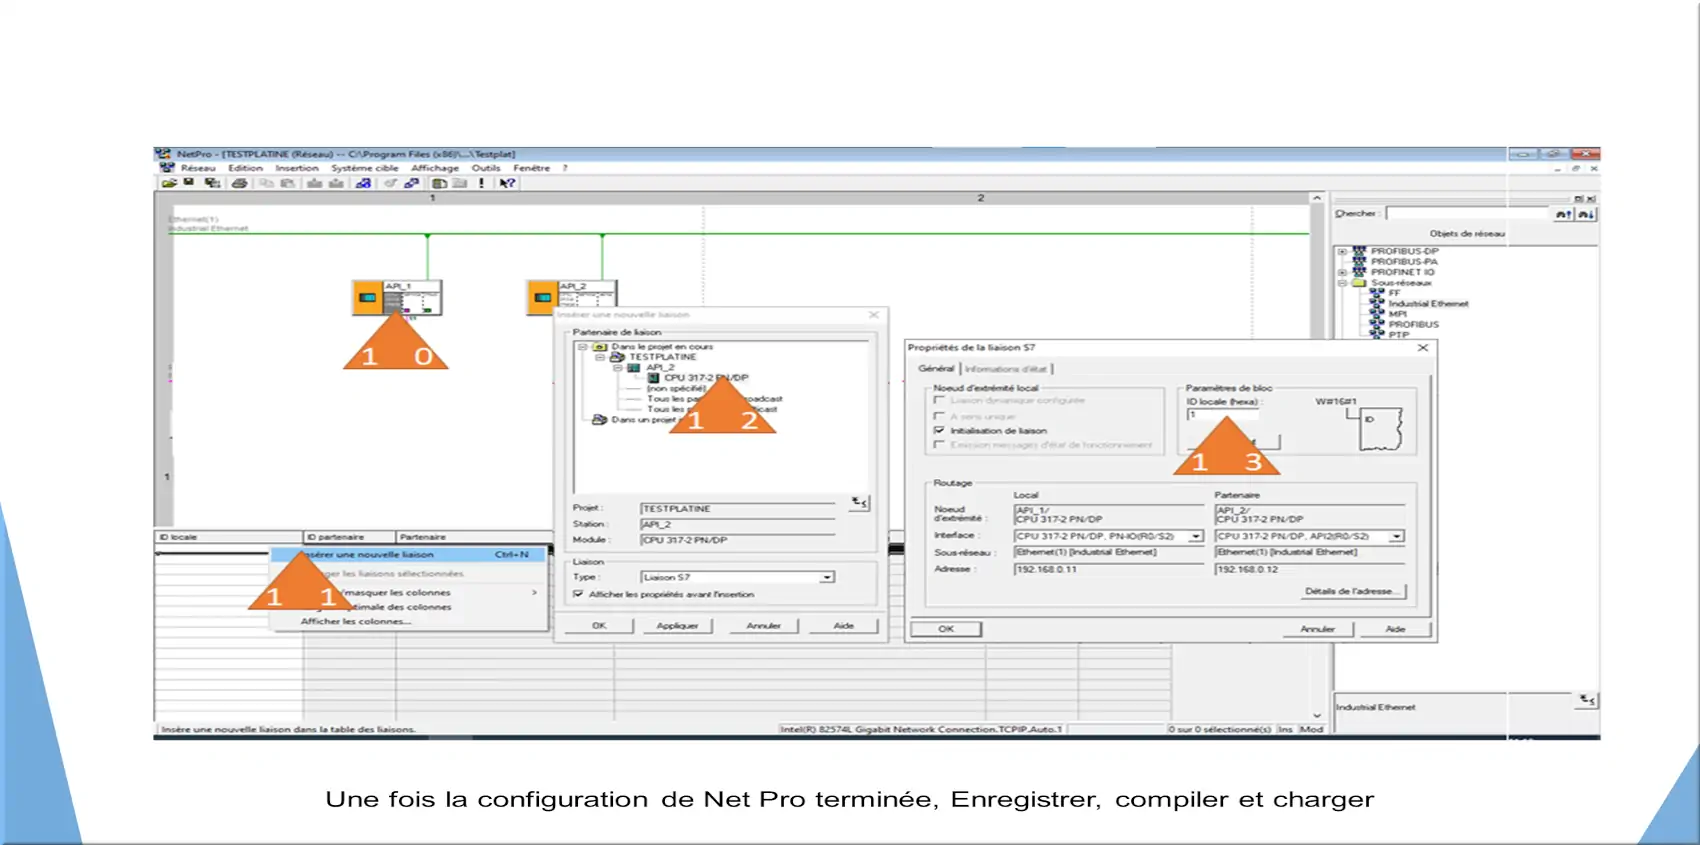Click the 'Détails de l'adresse...' button
Image resolution: width=1700 pixels, height=845 pixels.
[x=1353, y=591]
